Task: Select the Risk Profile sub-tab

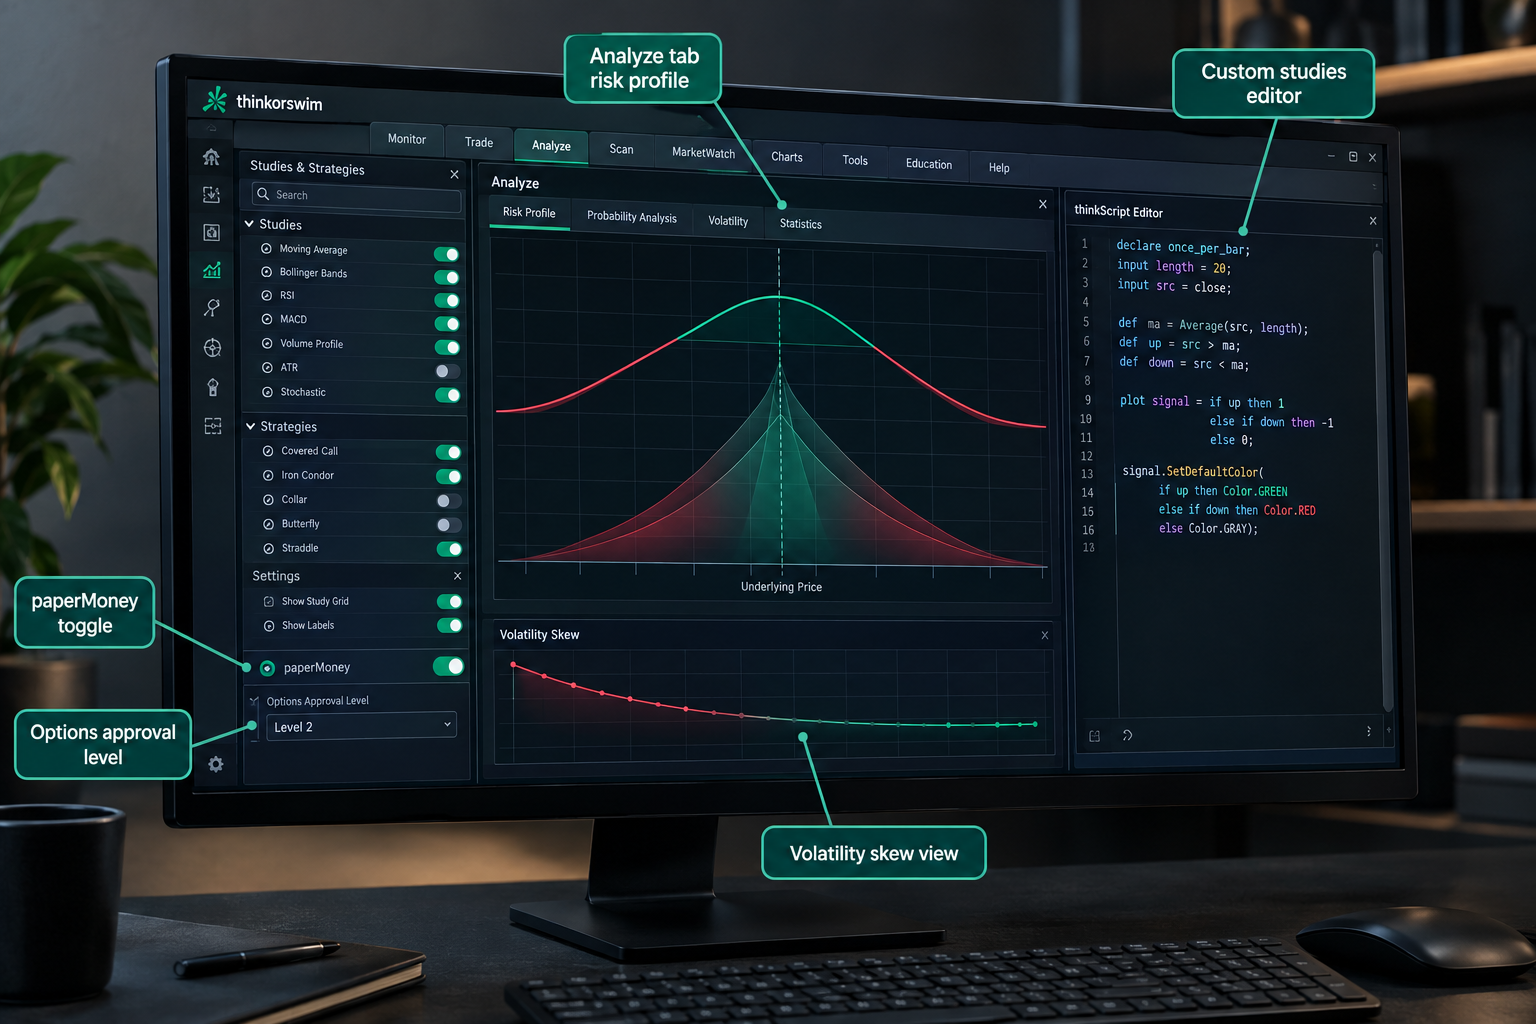Action: point(529,213)
